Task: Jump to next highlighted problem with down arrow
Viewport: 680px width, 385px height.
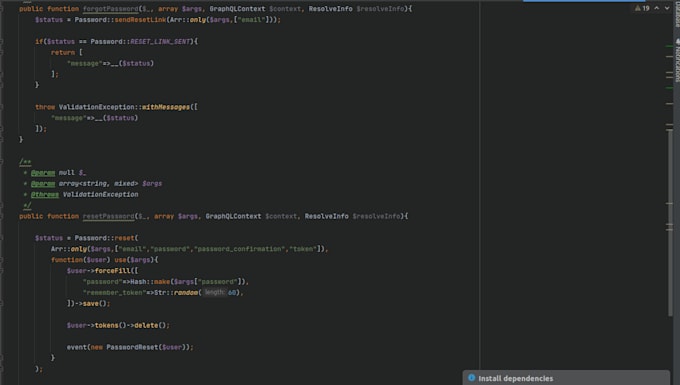Action: 667,8
